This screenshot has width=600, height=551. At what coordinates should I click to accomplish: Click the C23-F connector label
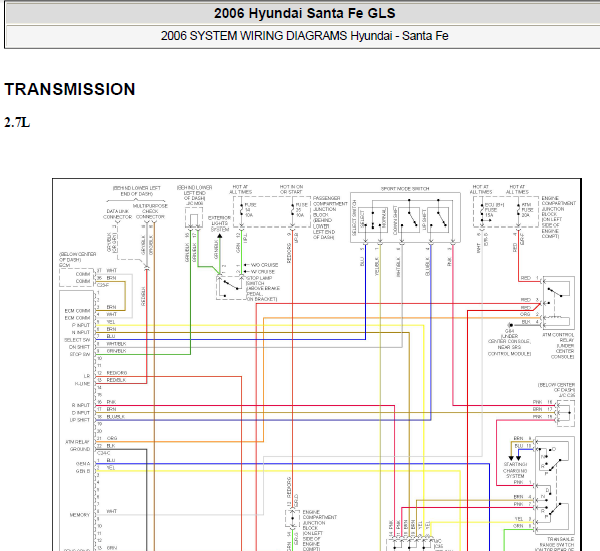103,285
